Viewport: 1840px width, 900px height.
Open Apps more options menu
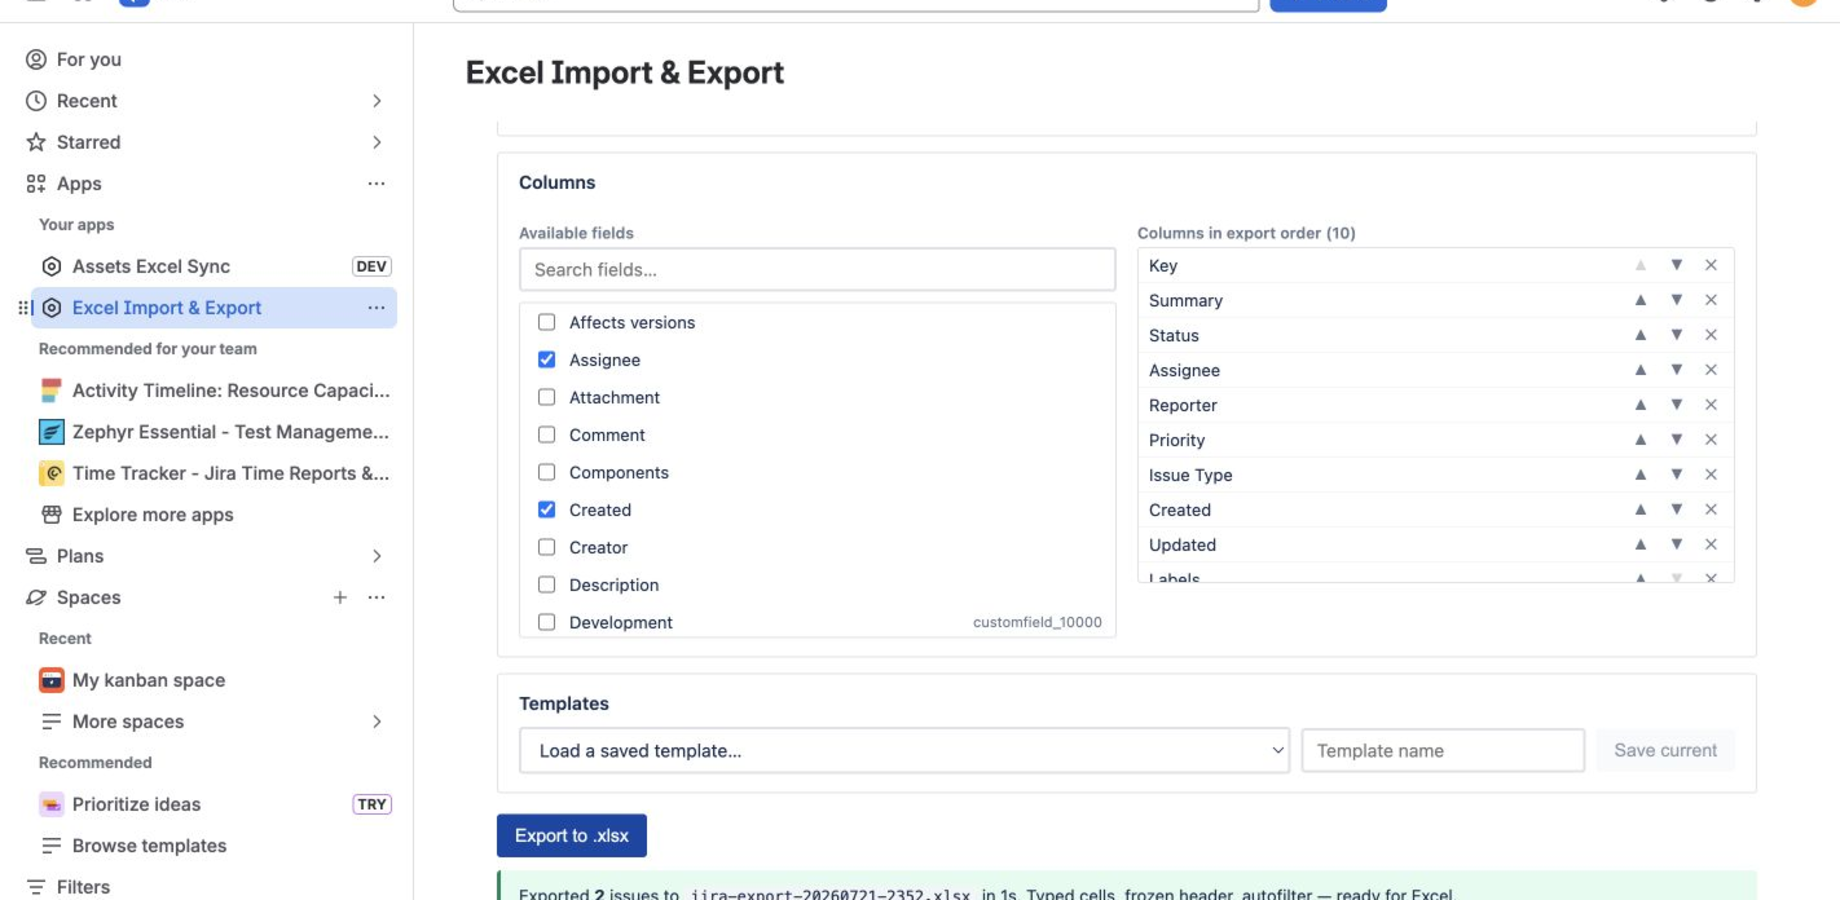click(x=376, y=184)
